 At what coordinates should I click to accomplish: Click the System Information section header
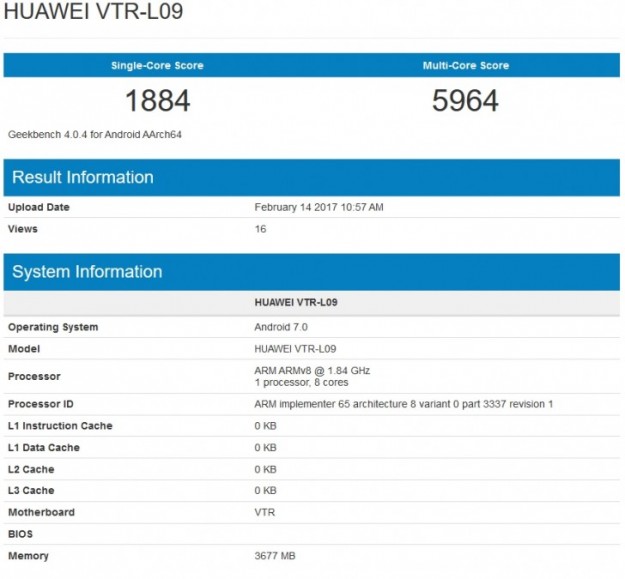[x=87, y=272]
